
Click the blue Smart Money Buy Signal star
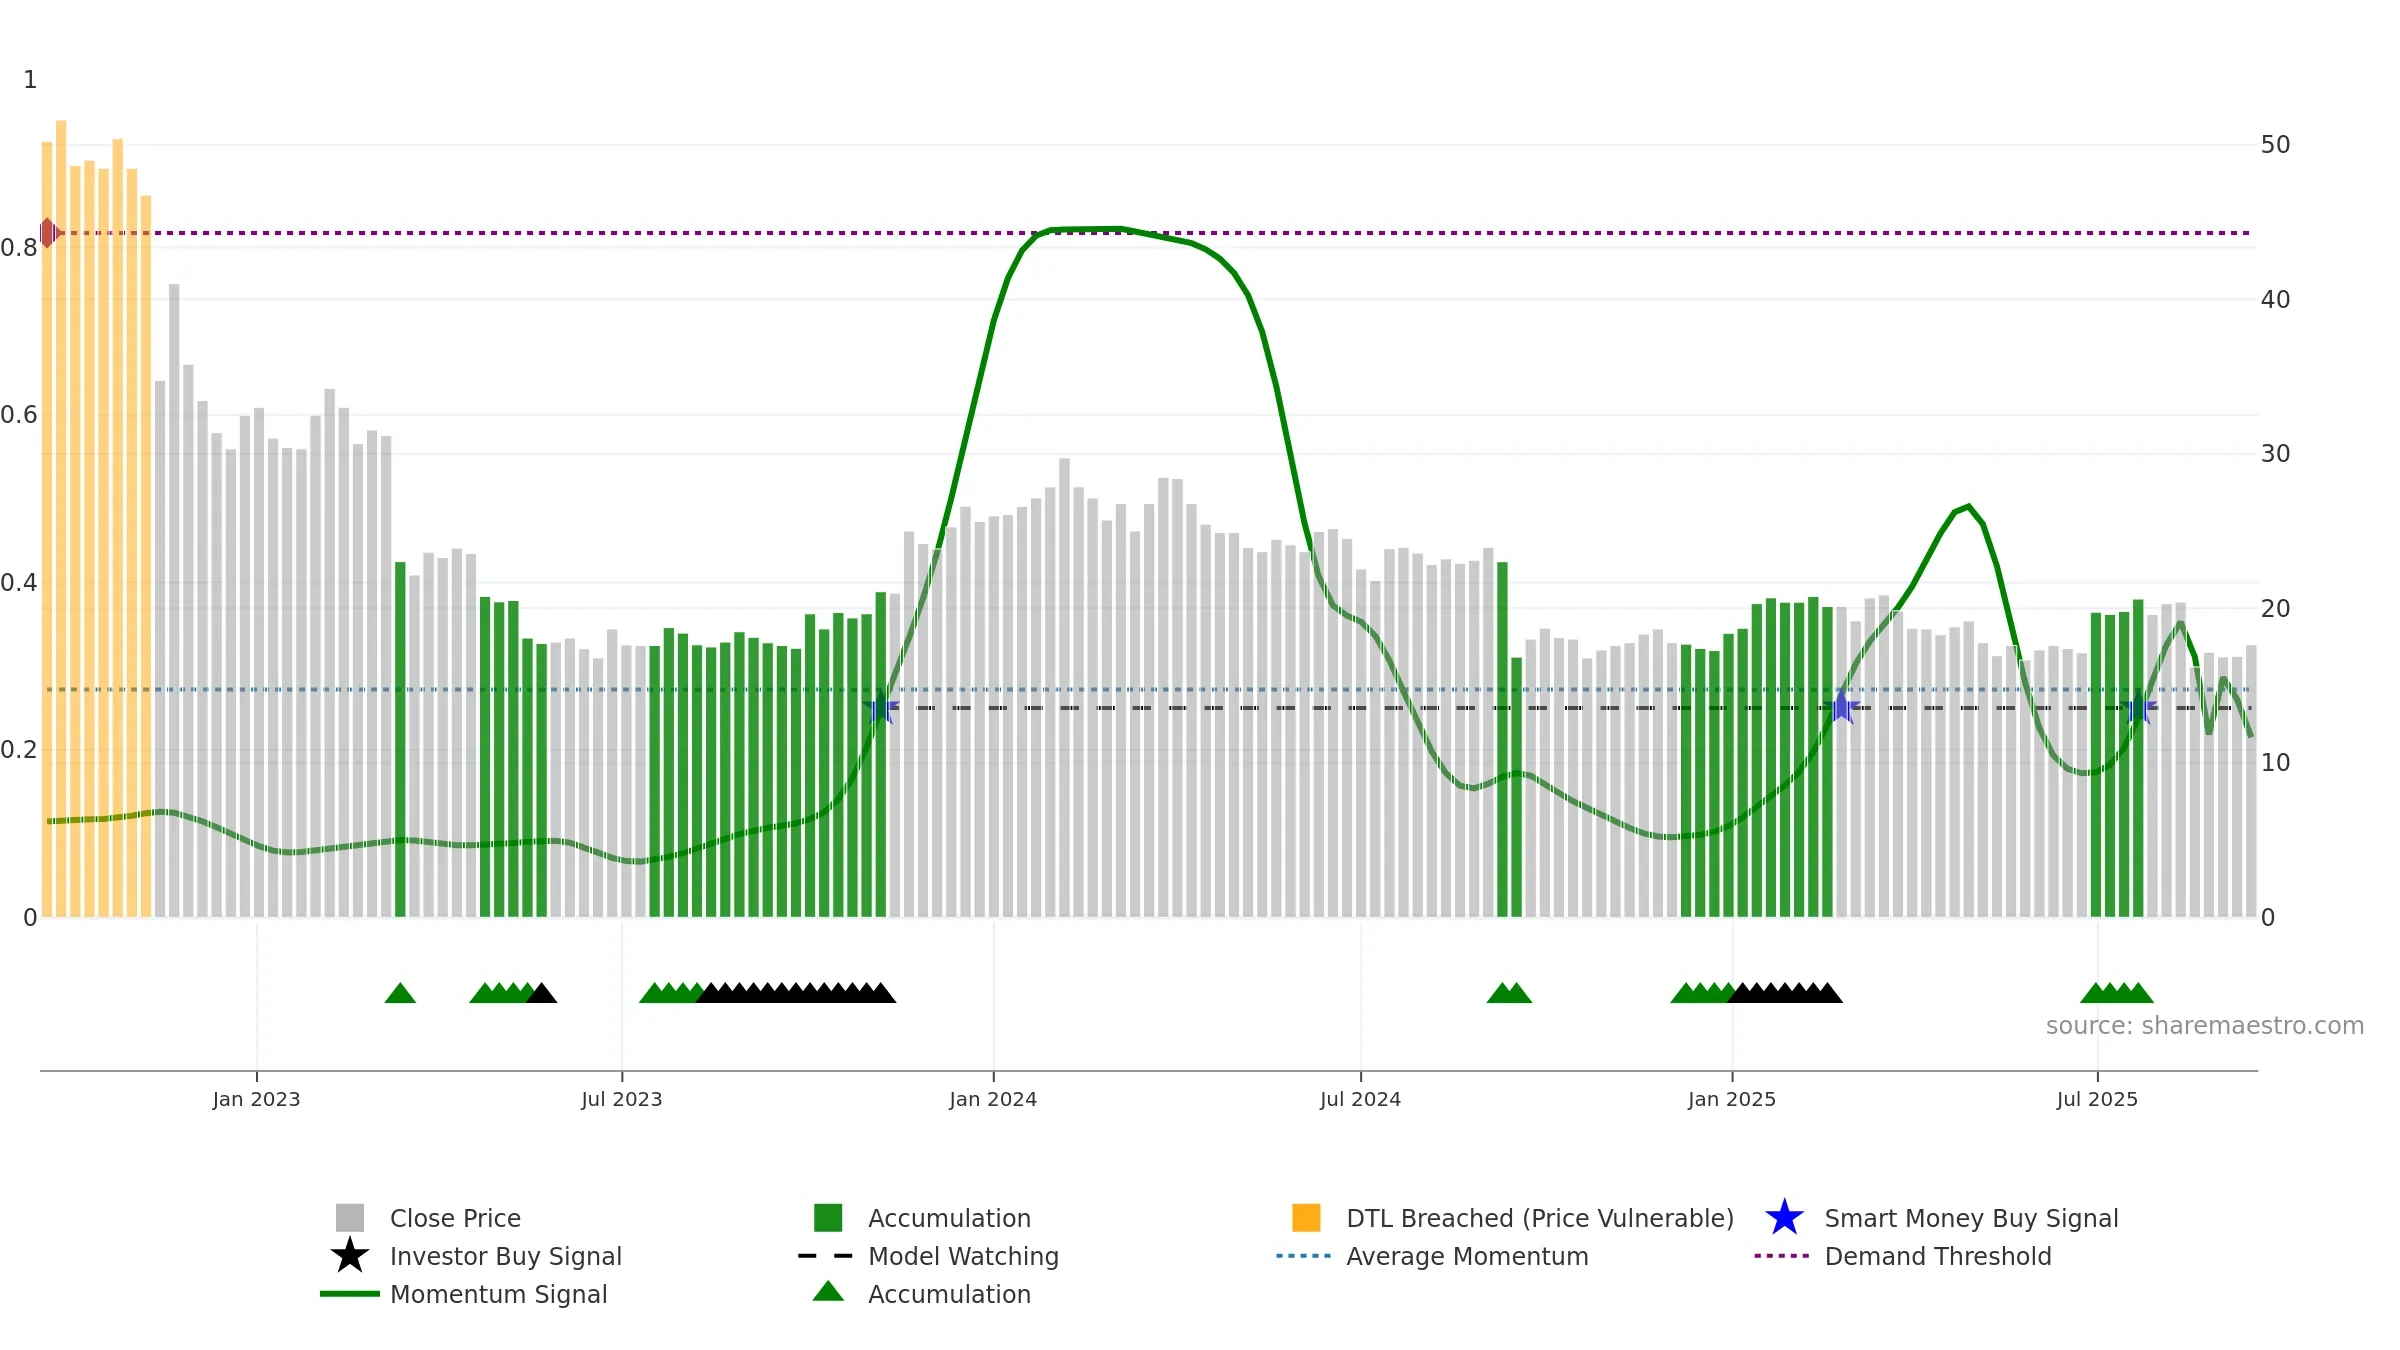pyautogui.click(x=1785, y=1218)
